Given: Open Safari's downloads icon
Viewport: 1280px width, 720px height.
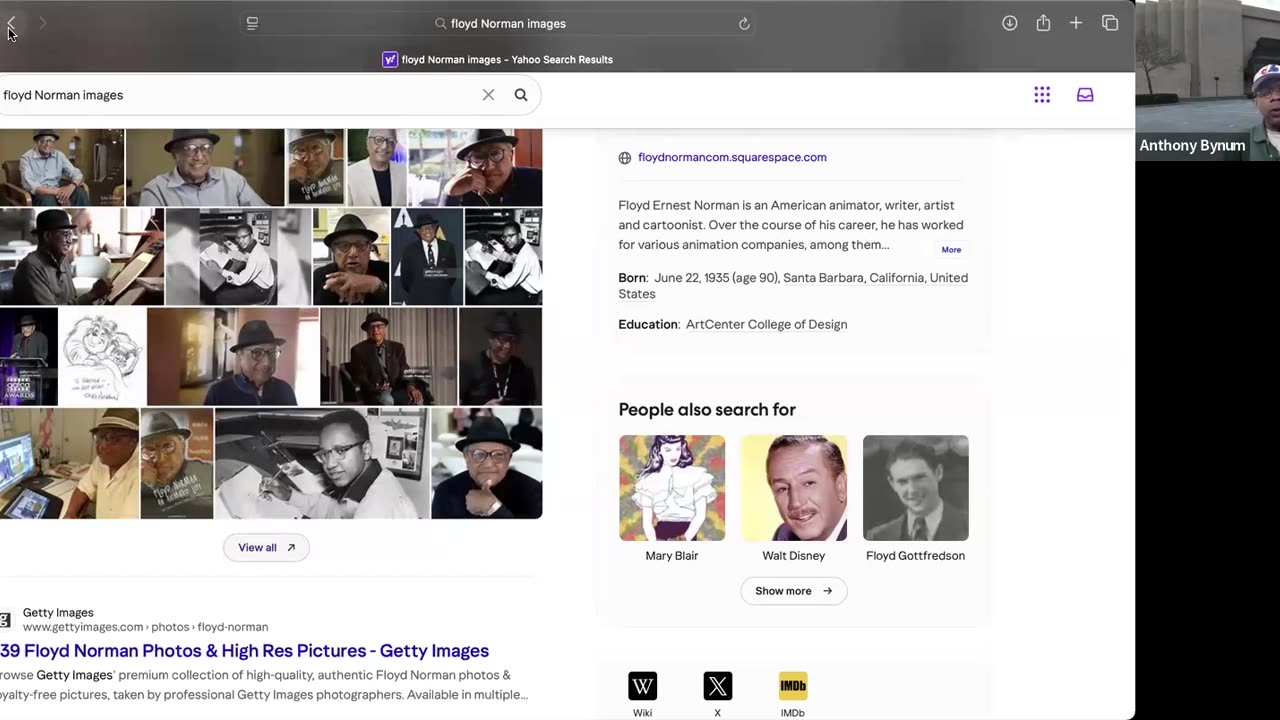Looking at the screenshot, I should click(1010, 23).
